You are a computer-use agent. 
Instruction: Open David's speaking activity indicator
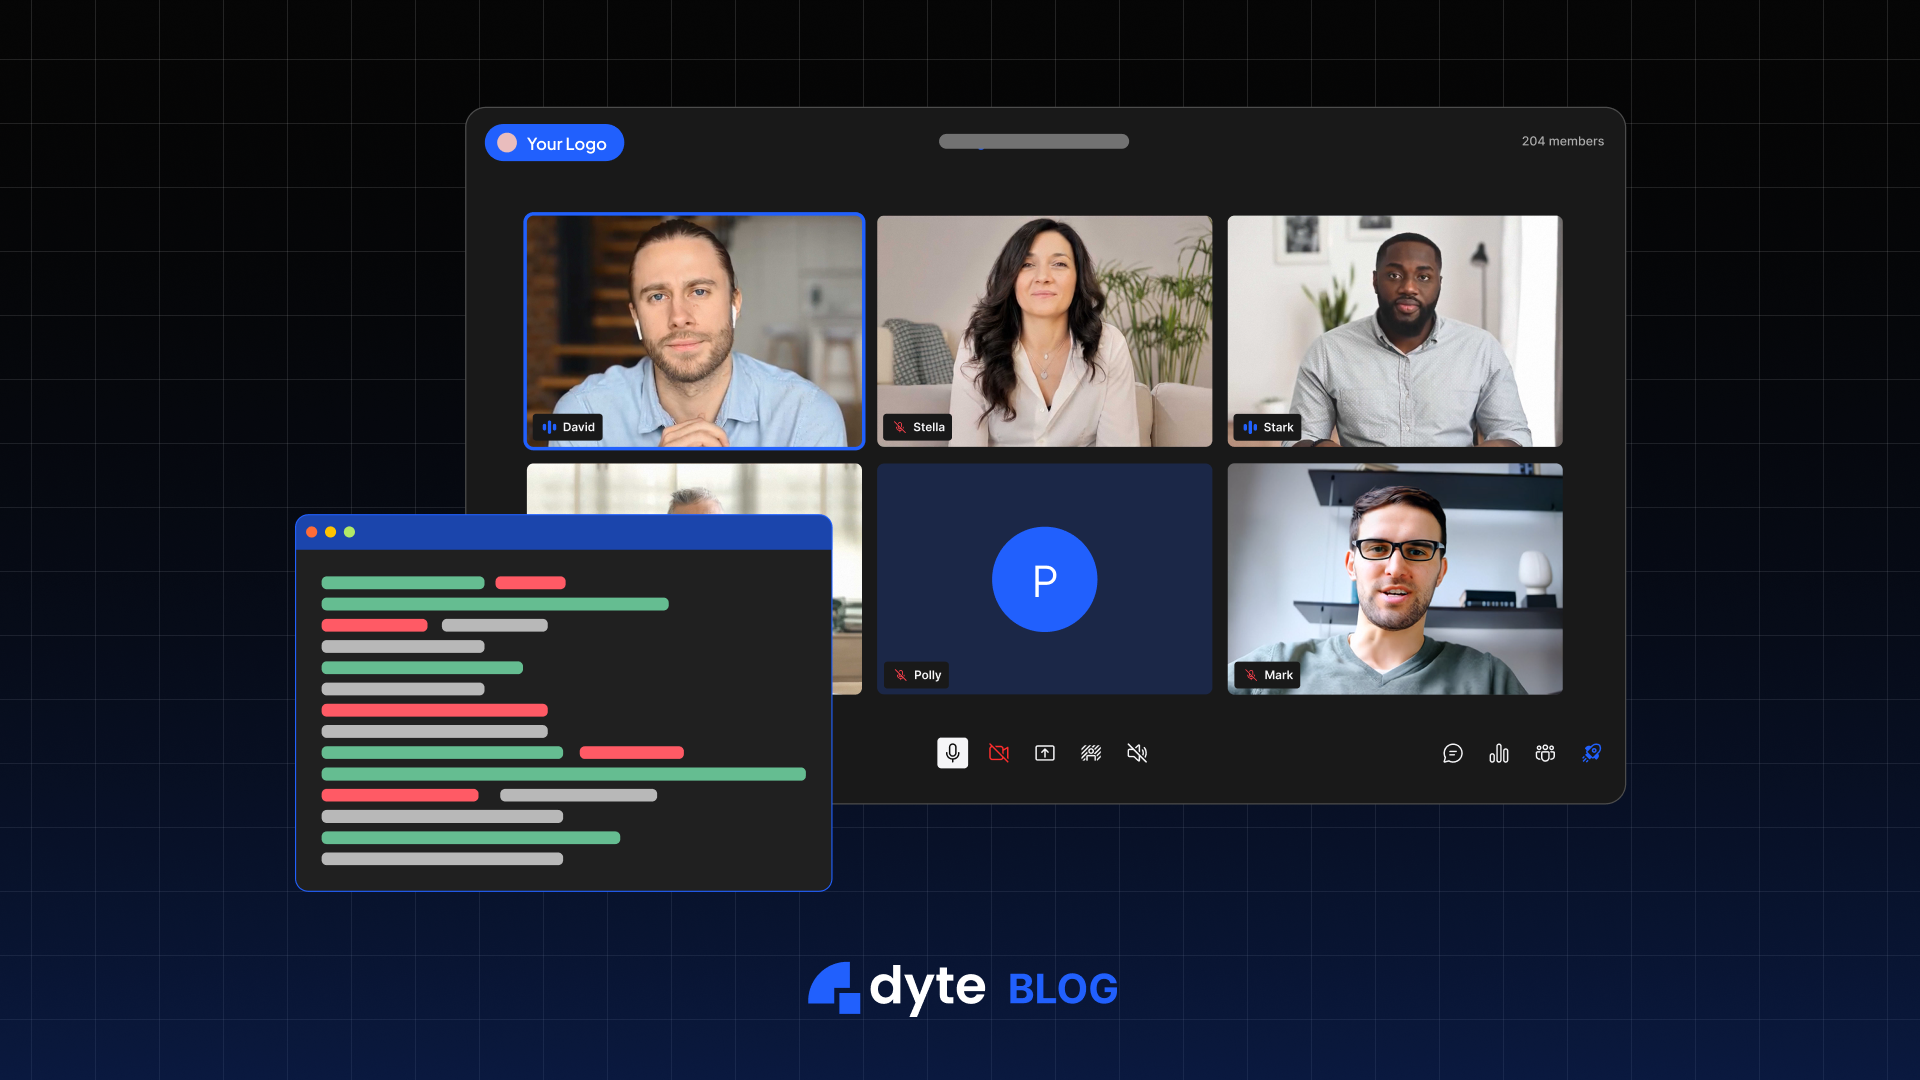[547, 427]
